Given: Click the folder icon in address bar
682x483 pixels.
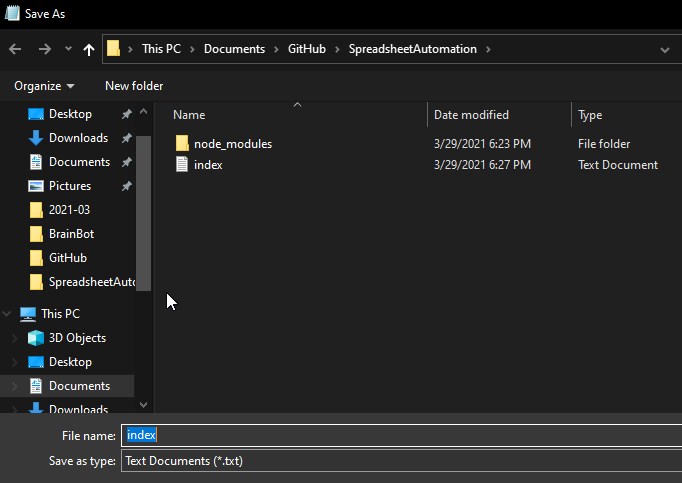Looking at the screenshot, I should 114,48.
